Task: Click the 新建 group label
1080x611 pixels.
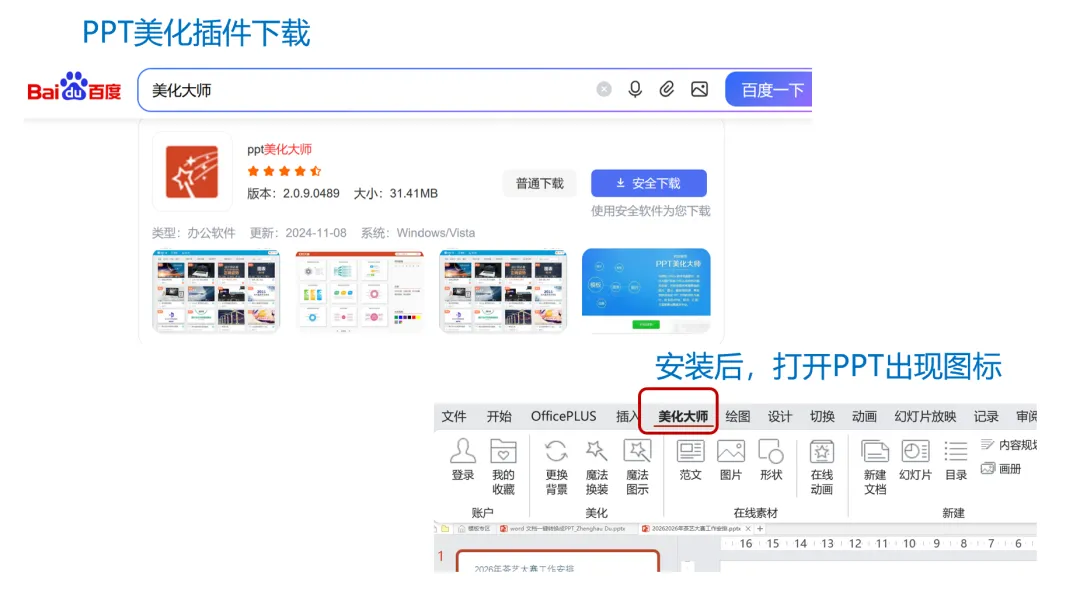Action: coord(953,512)
